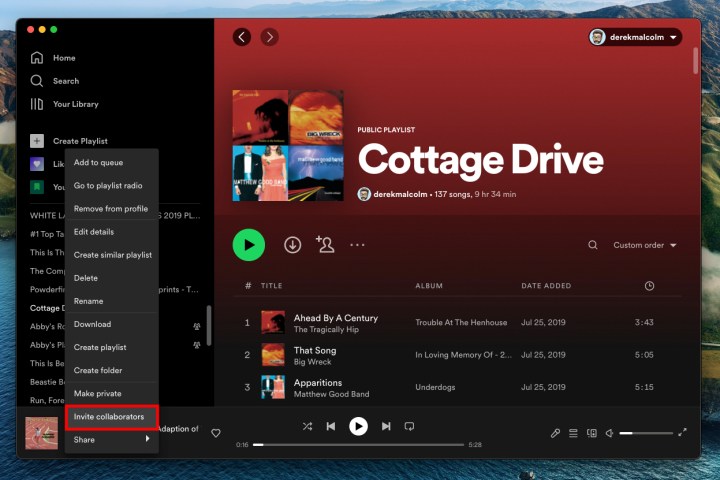Click the search-in-playlist magnifier icon
Image resolution: width=720 pixels, height=480 pixels.
pyautogui.click(x=593, y=245)
